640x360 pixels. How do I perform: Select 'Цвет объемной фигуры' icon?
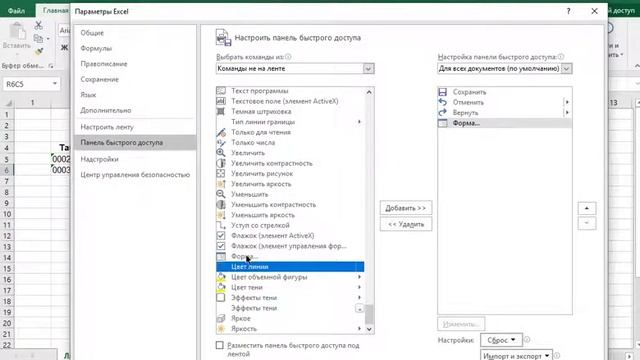pyautogui.click(x=221, y=277)
